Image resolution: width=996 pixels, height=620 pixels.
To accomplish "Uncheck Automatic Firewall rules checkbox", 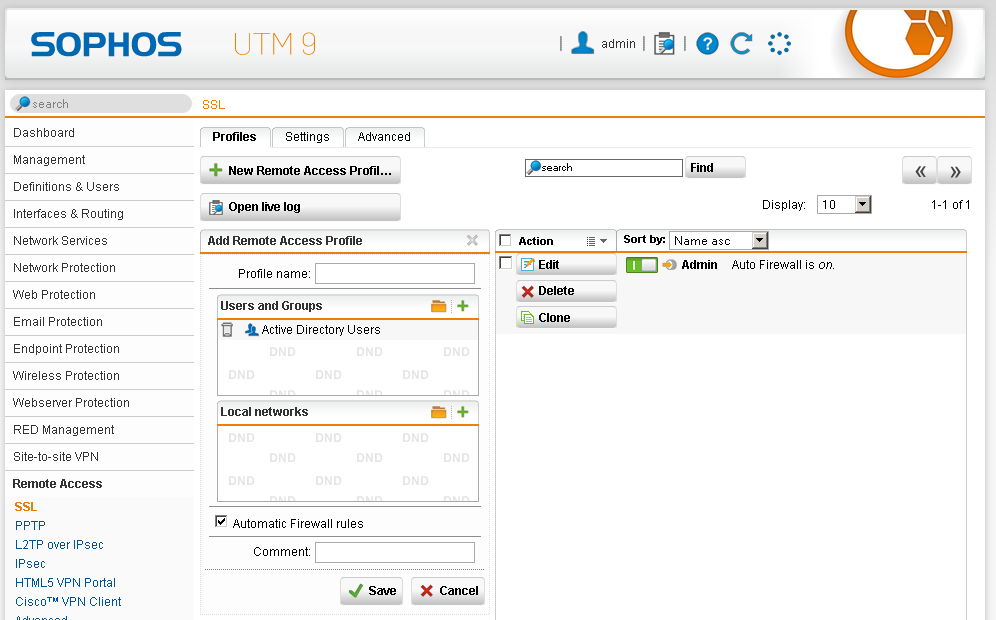I will coord(220,522).
